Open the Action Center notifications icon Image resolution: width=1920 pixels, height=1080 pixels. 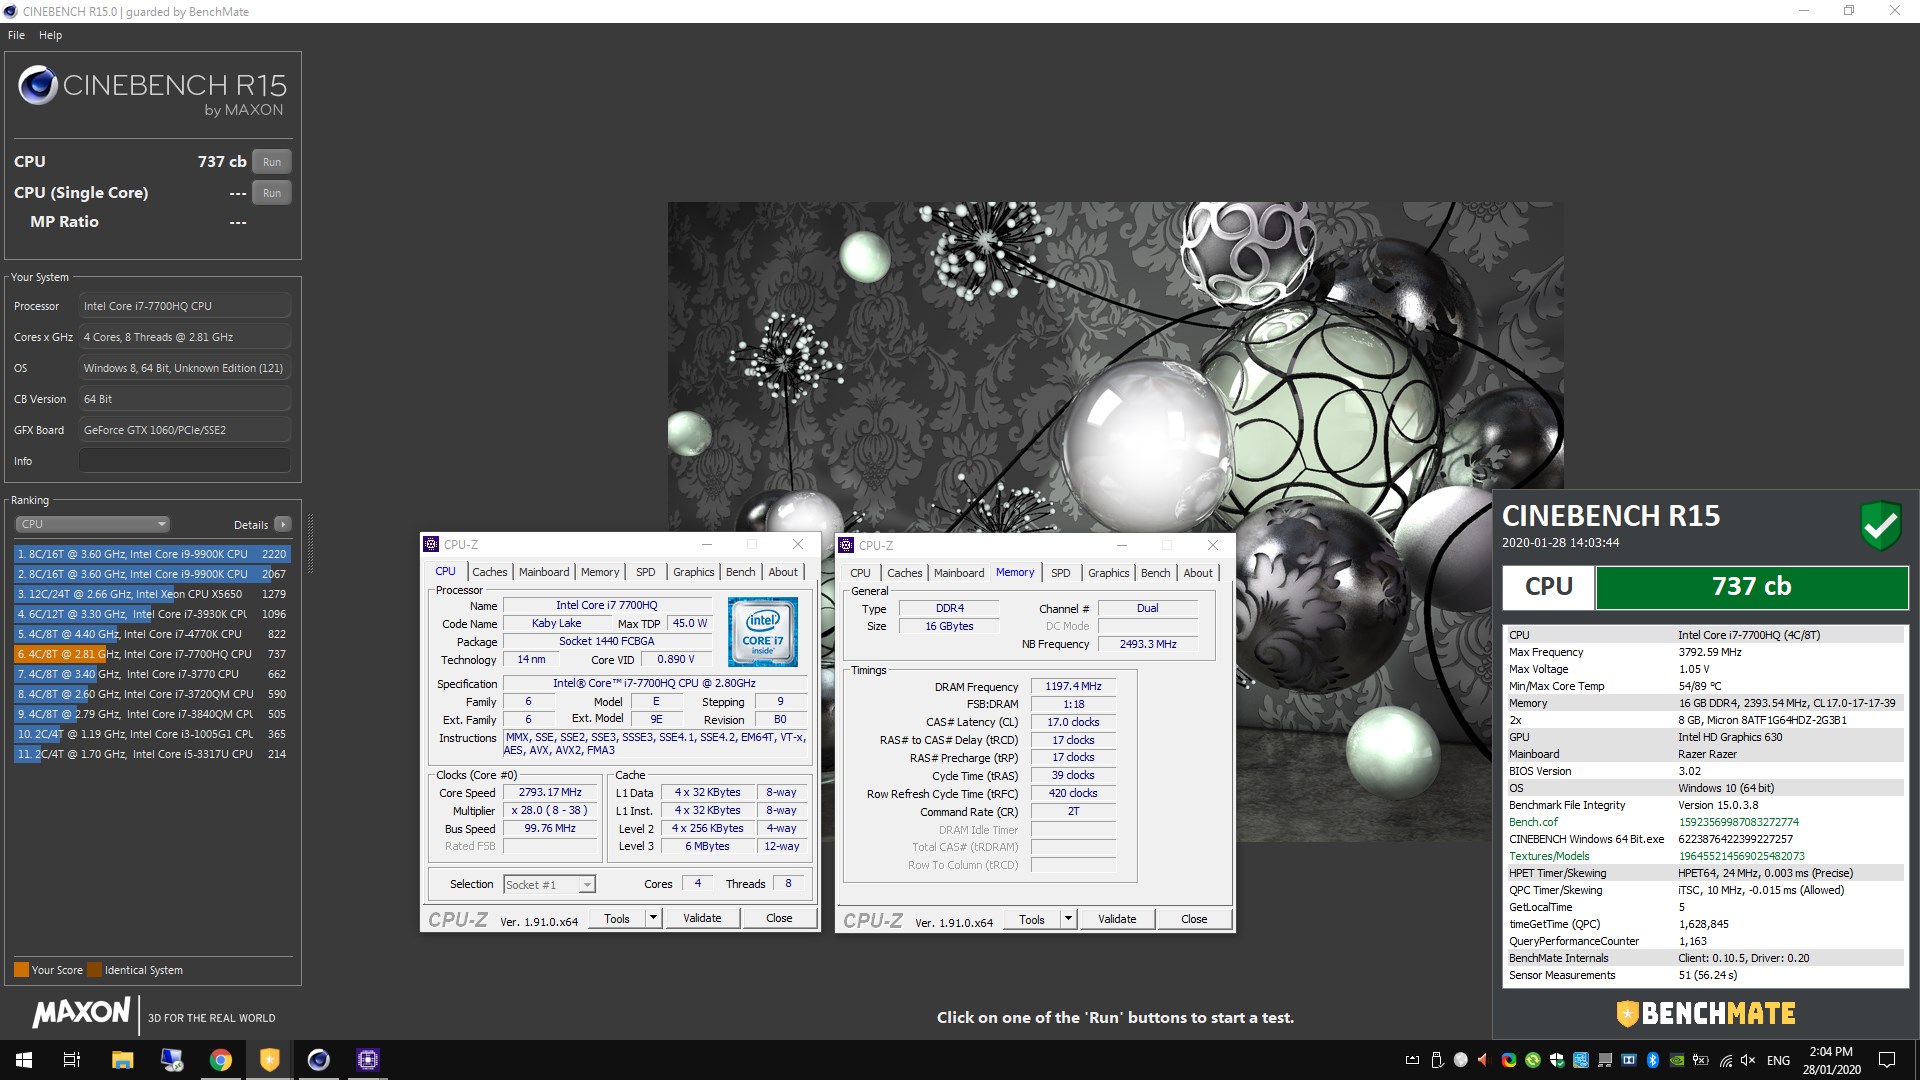point(1887,1060)
